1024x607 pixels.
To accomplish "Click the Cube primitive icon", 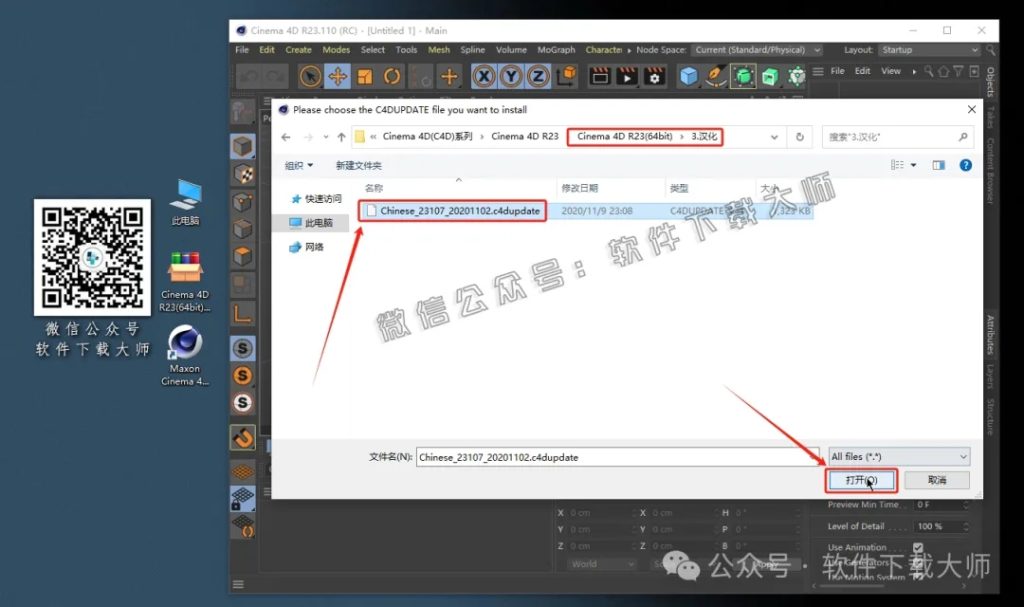I will coord(689,76).
